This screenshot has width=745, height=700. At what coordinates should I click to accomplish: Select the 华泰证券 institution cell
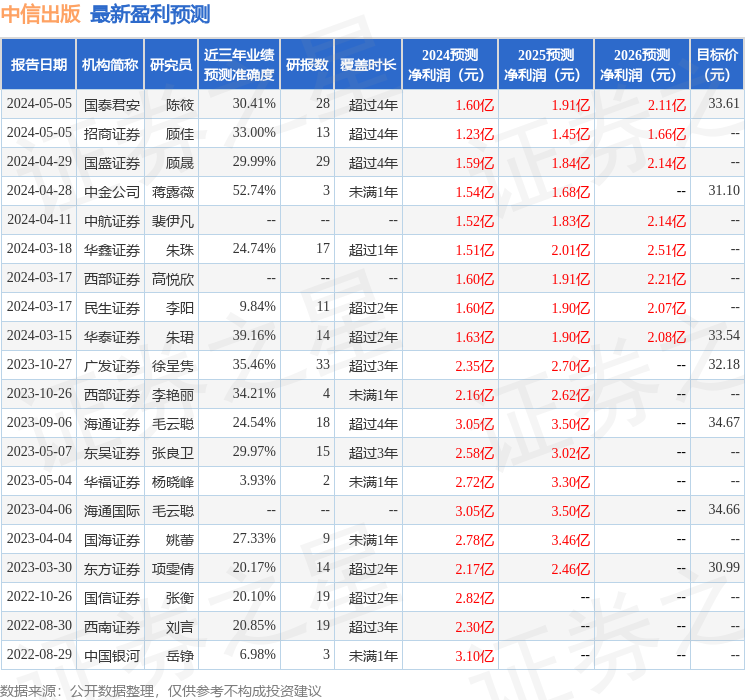[x=112, y=336]
